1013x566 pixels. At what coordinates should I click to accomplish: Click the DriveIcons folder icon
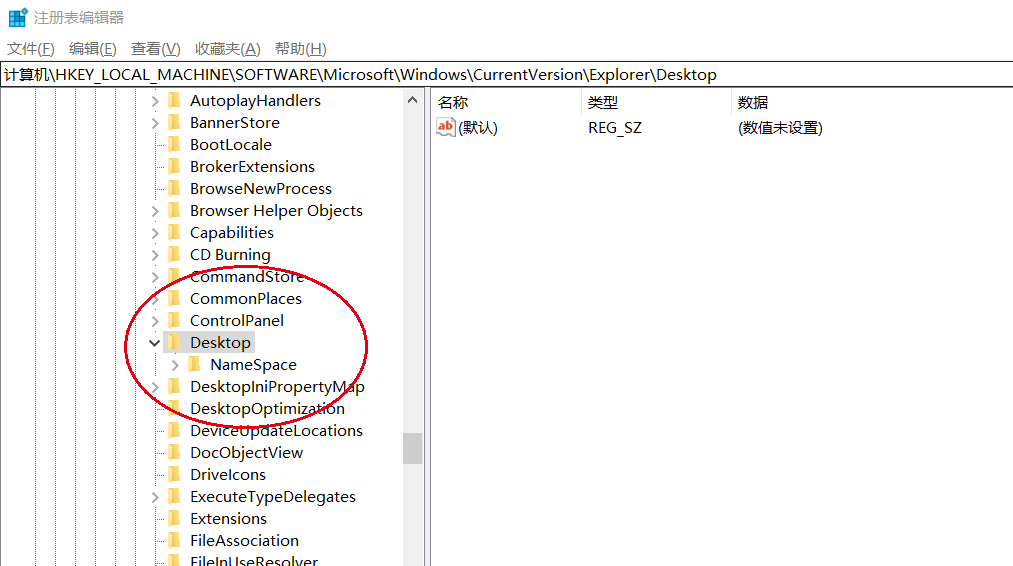coord(174,474)
